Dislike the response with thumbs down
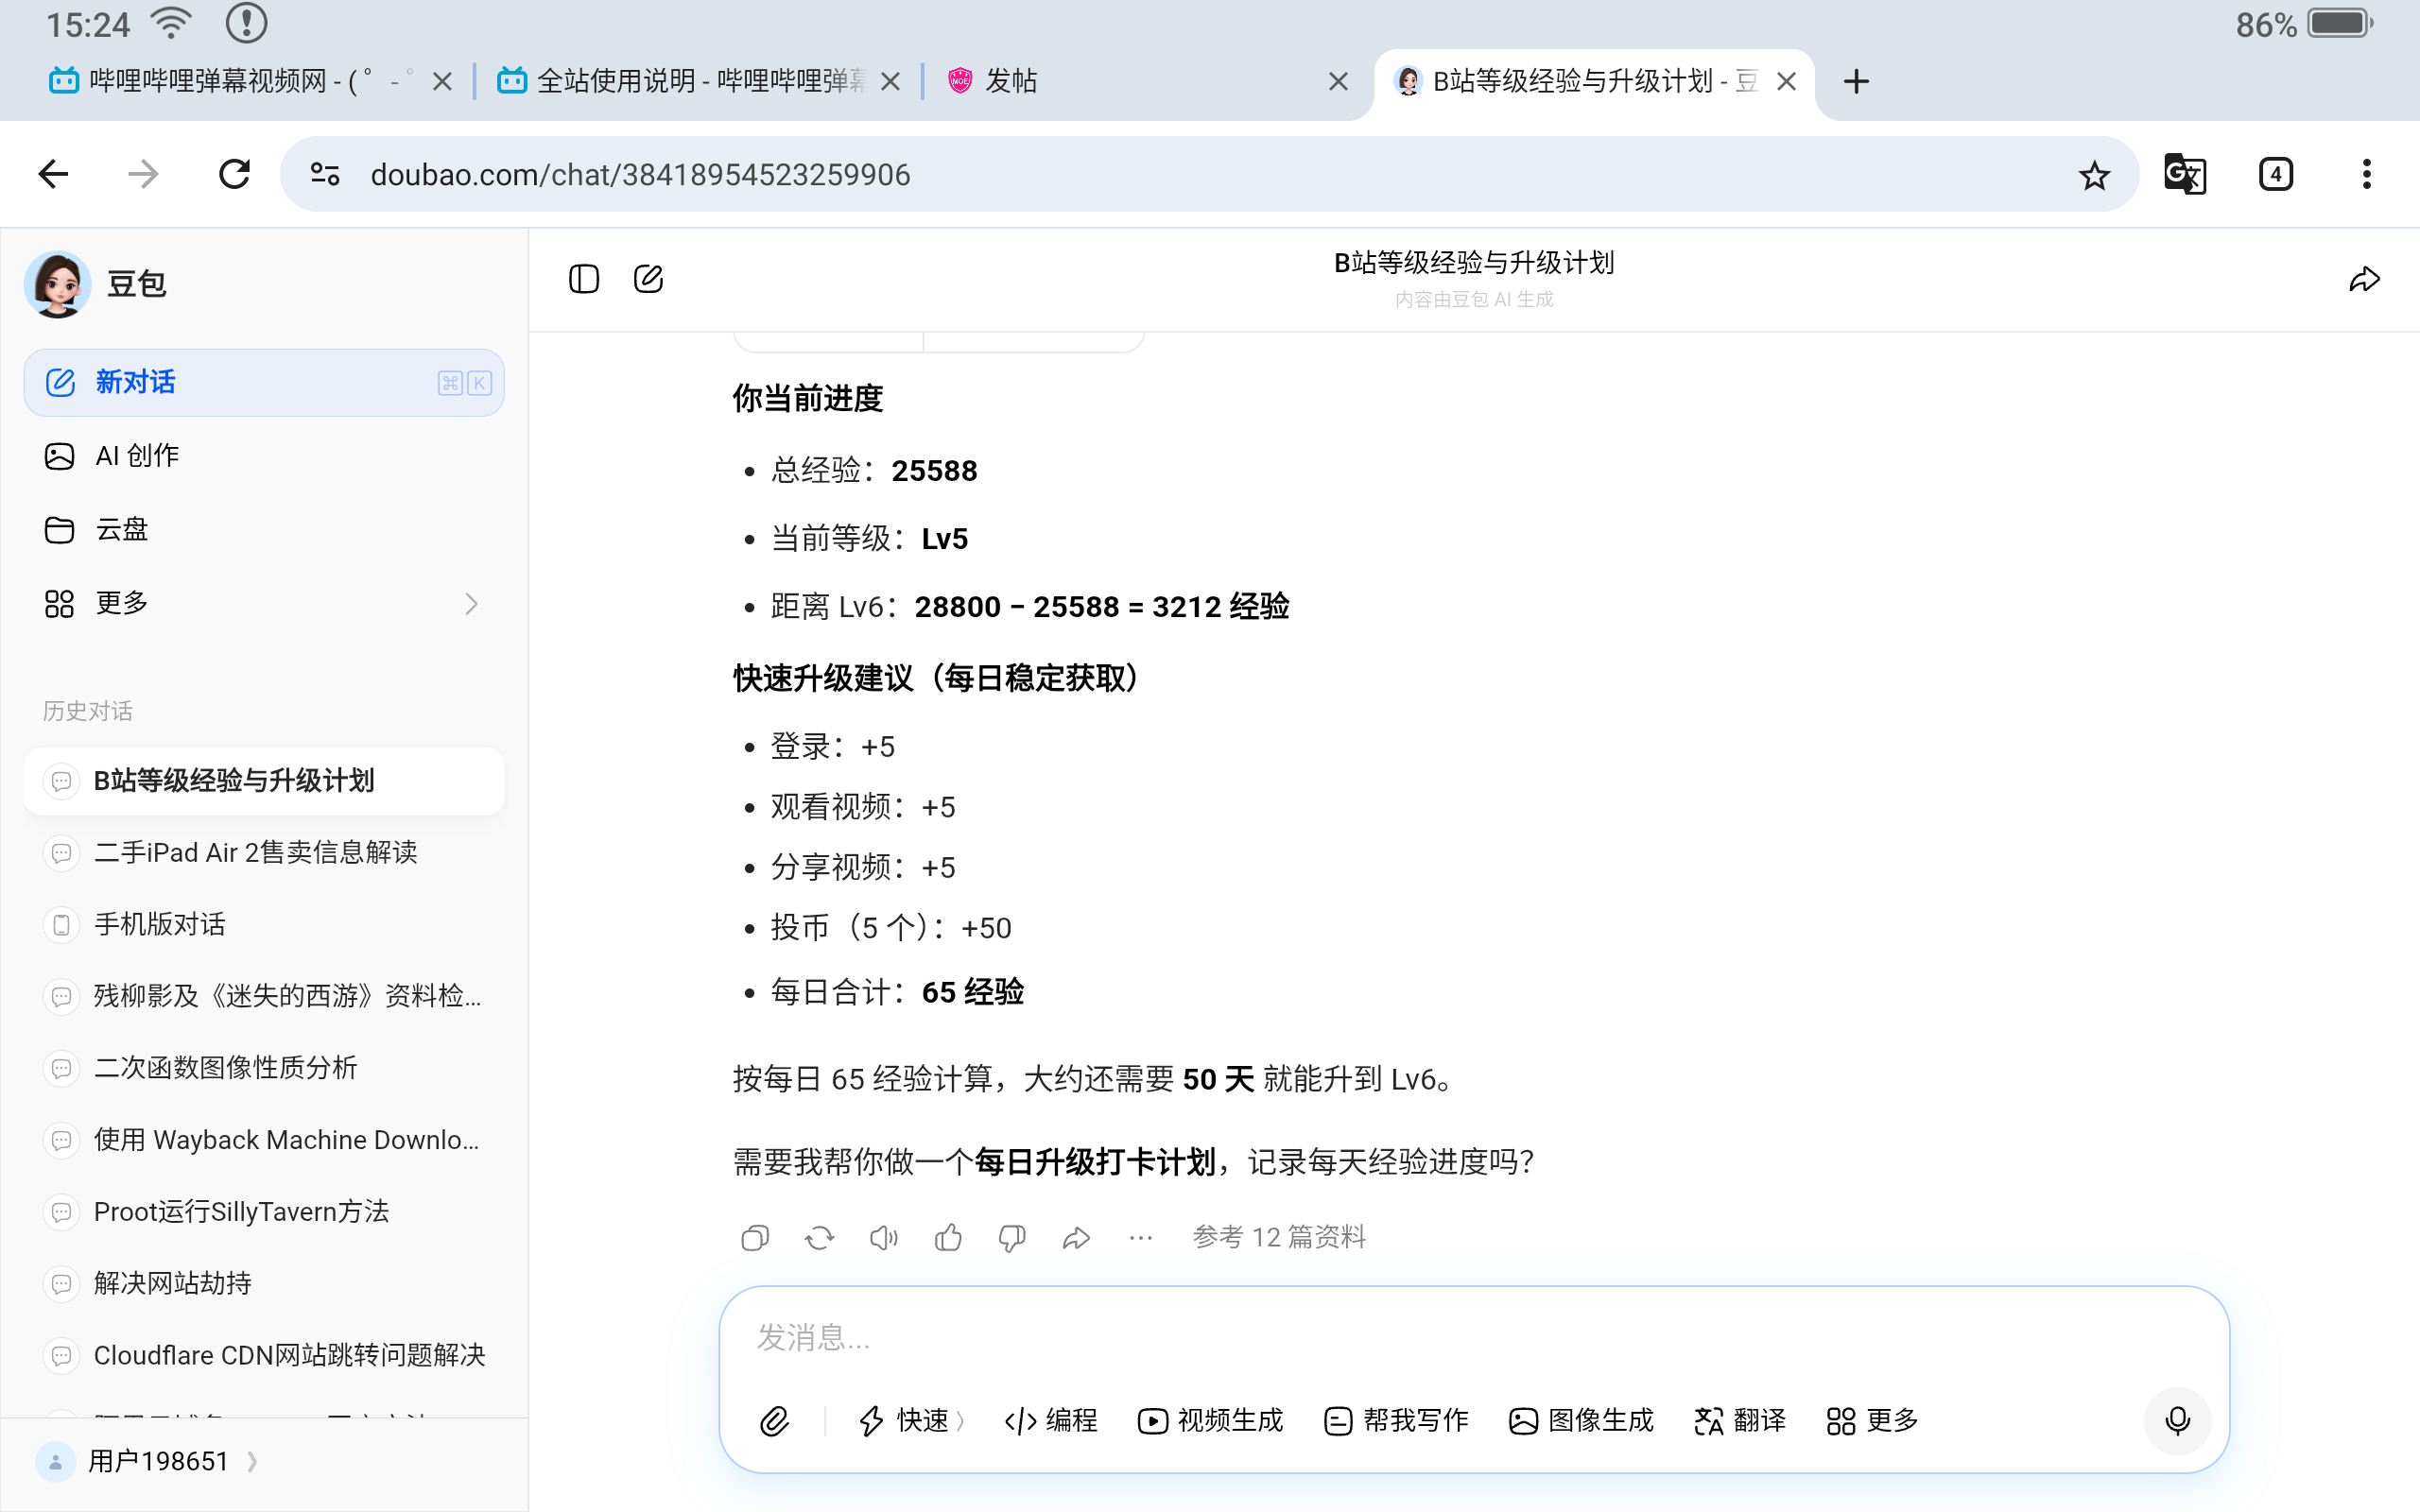This screenshot has width=2420, height=1512. [x=1012, y=1238]
